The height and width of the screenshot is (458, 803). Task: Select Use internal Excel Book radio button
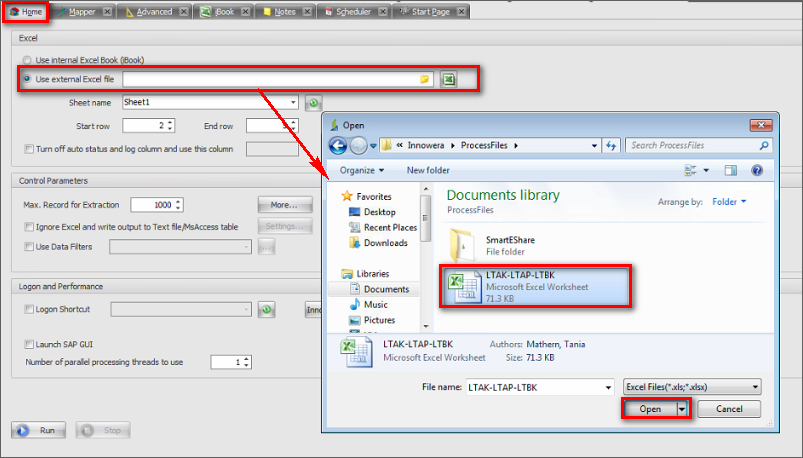point(27,60)
